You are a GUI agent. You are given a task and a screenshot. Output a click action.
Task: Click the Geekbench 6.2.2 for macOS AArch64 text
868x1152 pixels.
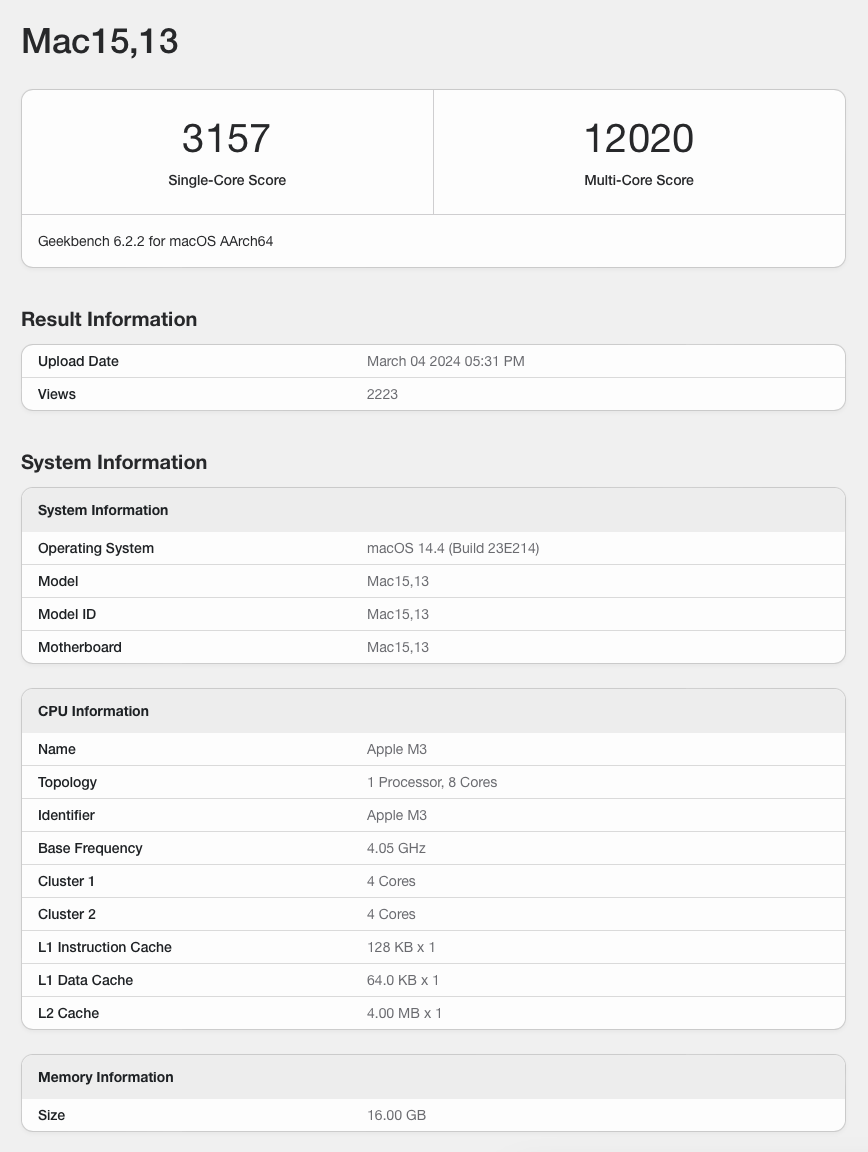pos(155,241)
